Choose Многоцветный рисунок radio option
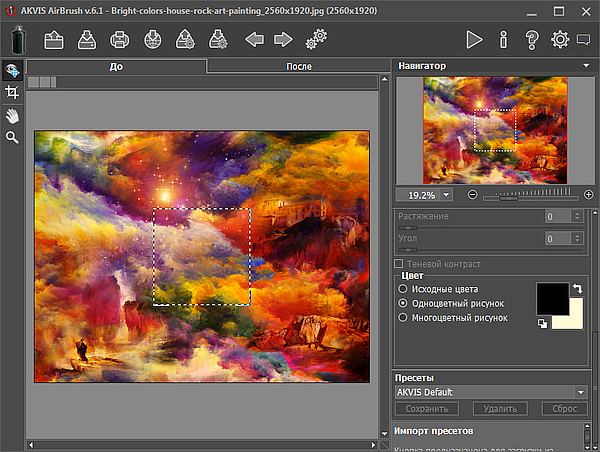Image resolution: width=600 pixels, height=452 pixels. pos(403,317)
